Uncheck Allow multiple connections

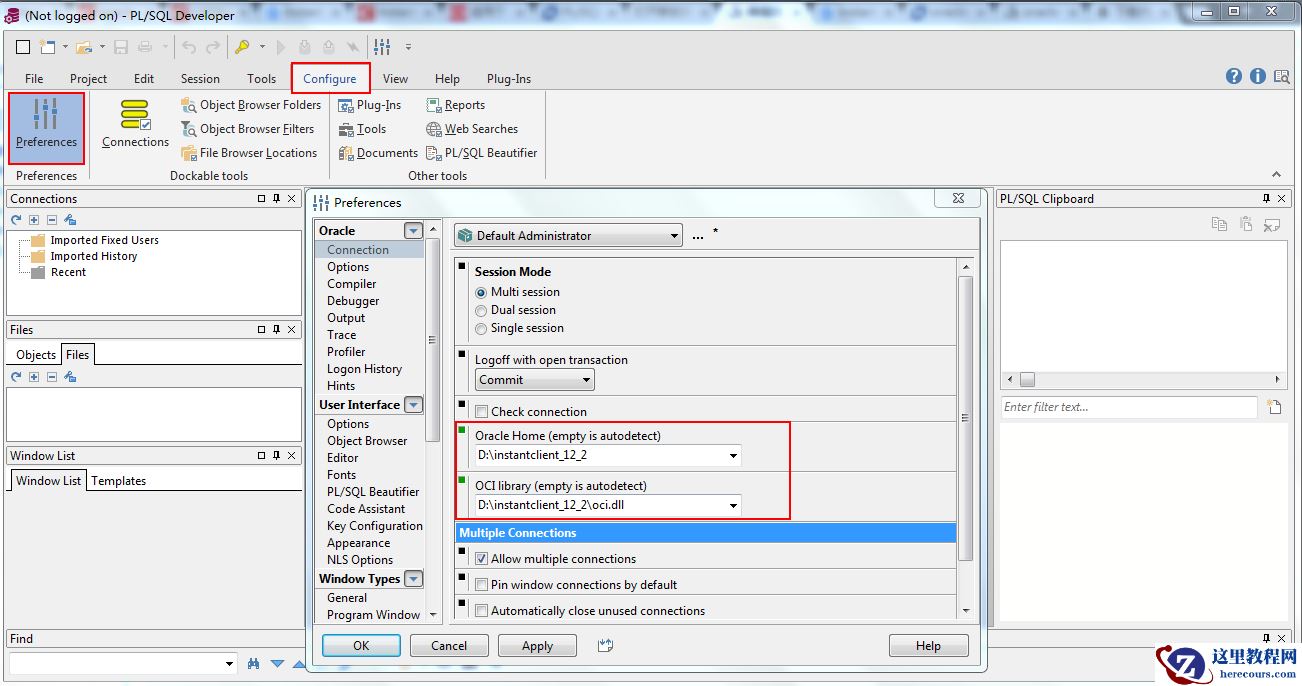pos(482,559)
